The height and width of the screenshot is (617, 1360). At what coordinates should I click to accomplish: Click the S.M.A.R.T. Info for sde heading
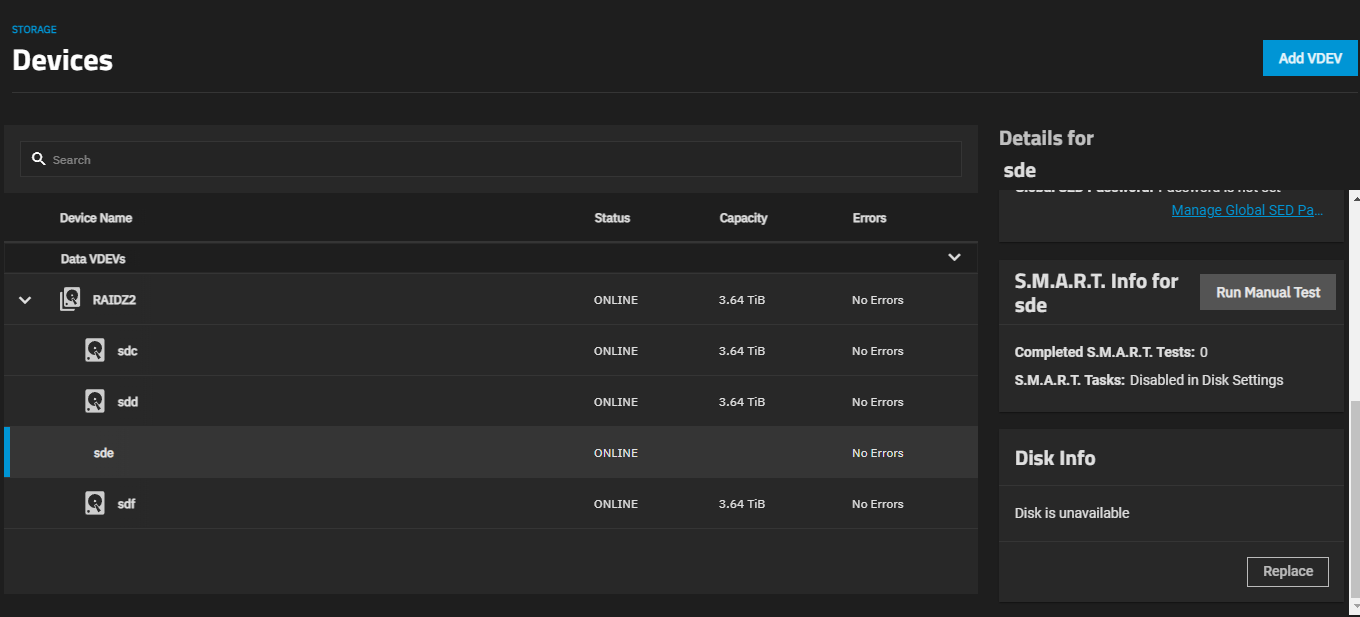click(1097, 293)
